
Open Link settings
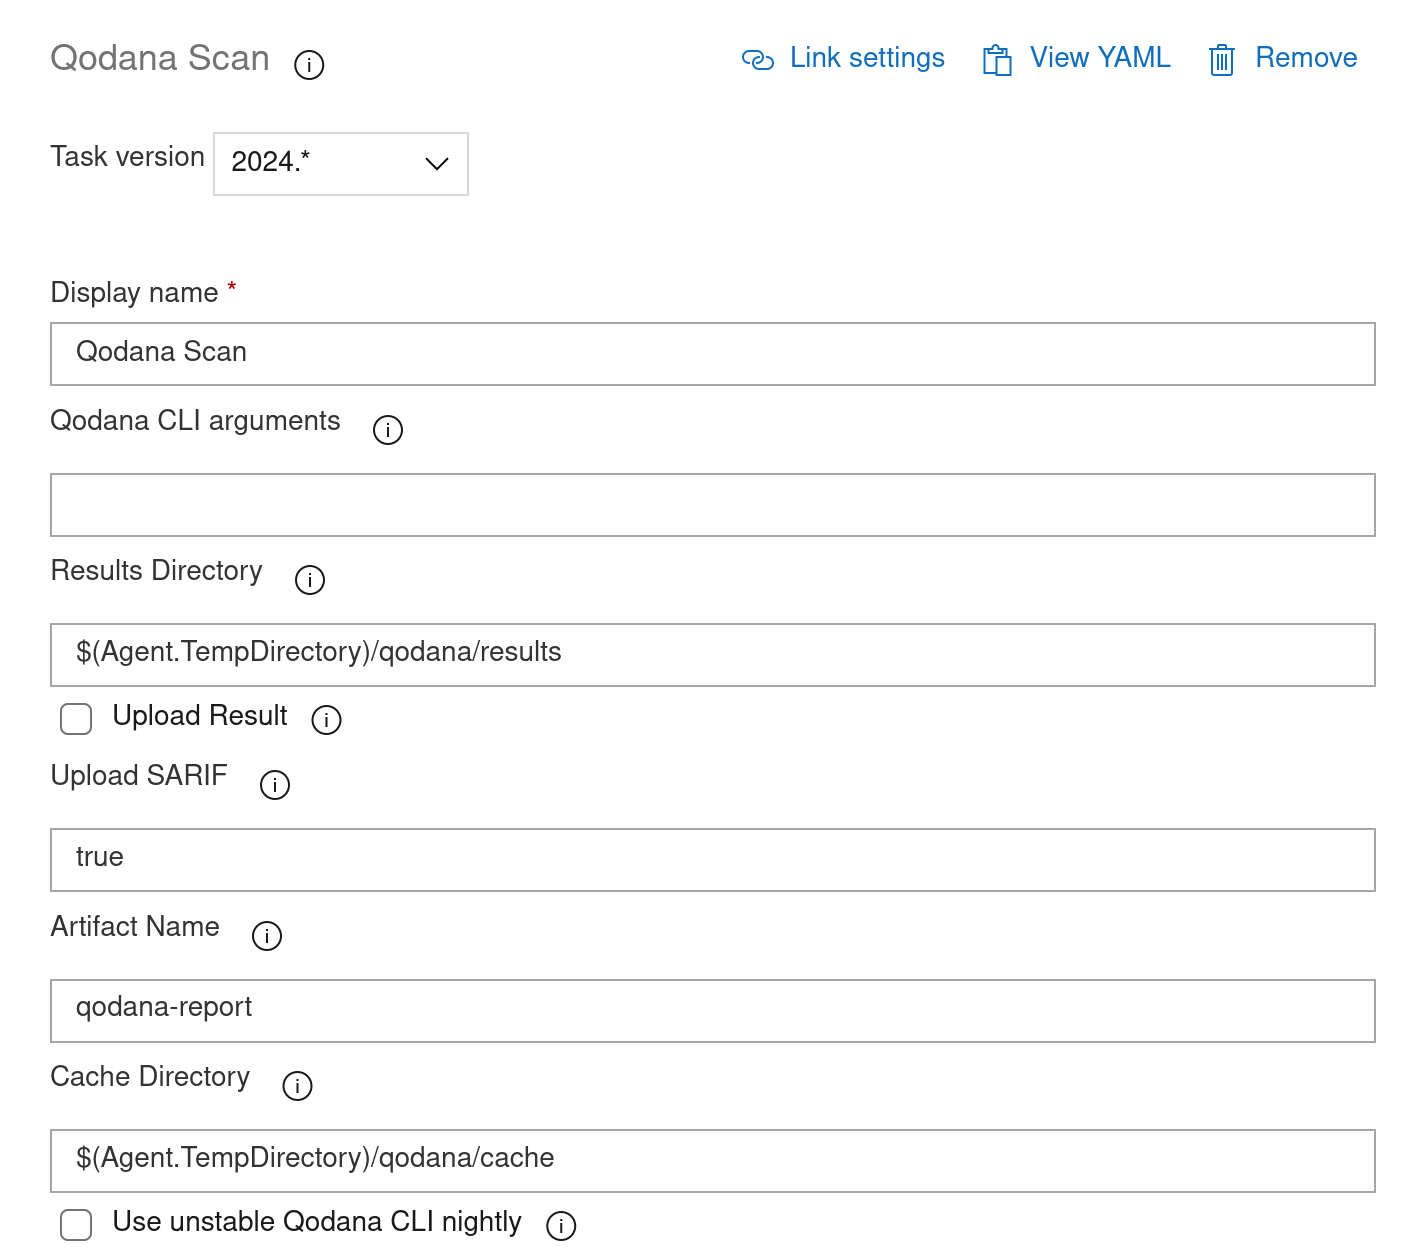[843, 58]
